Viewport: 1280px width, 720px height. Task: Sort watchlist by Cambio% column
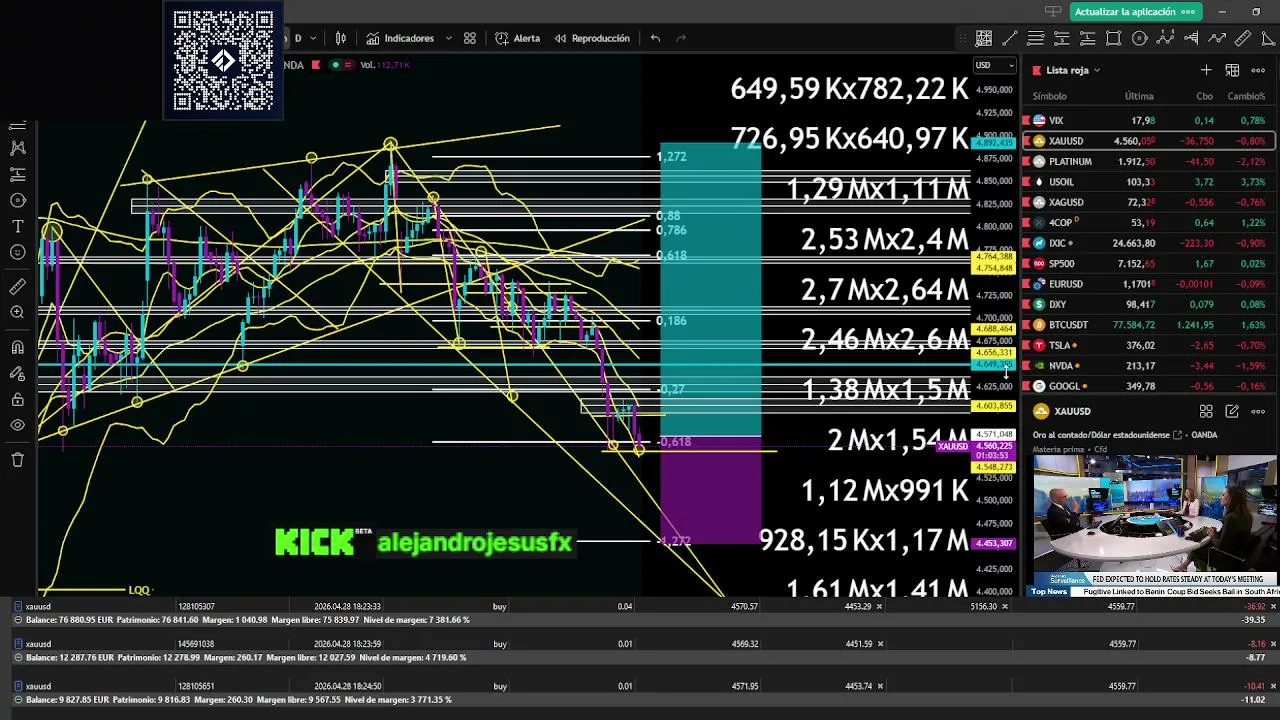(x=1246, y=96)
